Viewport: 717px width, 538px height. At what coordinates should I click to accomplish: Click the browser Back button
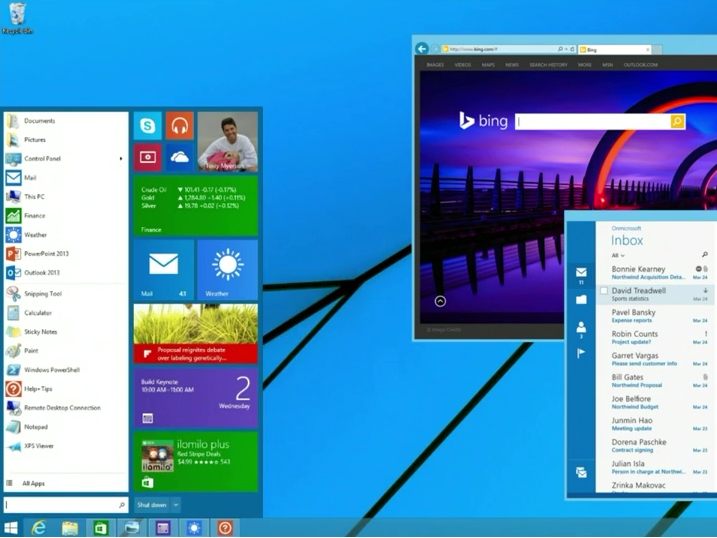tap(422, 48)
